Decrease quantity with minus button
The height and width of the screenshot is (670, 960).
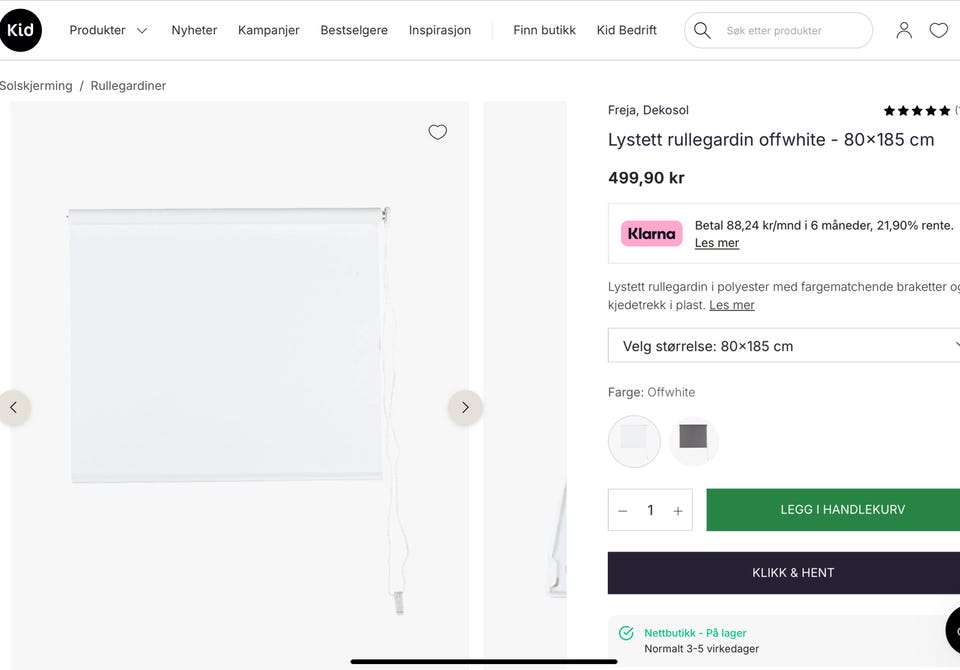[x=622, y=511]
